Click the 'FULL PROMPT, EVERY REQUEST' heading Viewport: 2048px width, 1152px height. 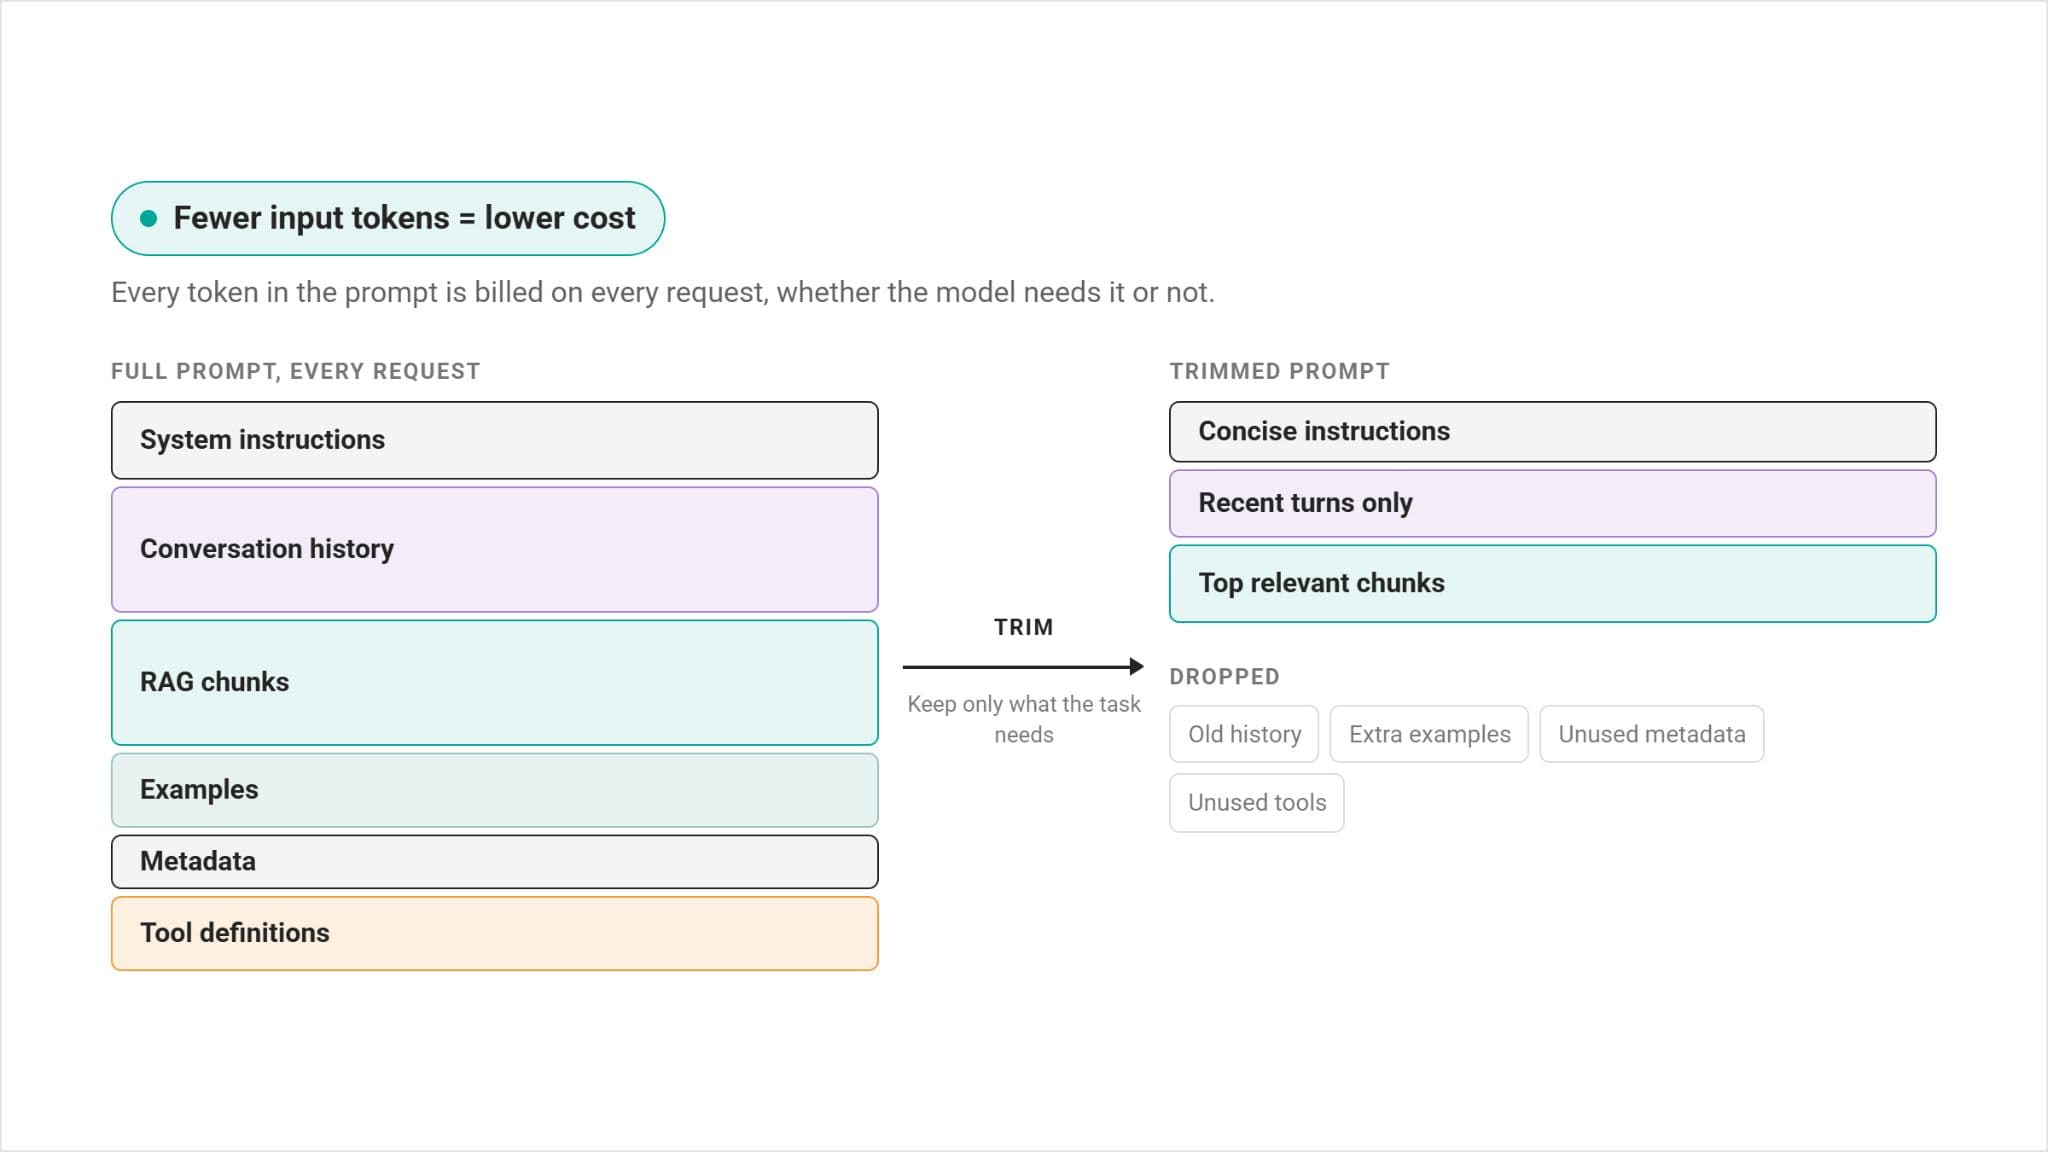[295, 371]
